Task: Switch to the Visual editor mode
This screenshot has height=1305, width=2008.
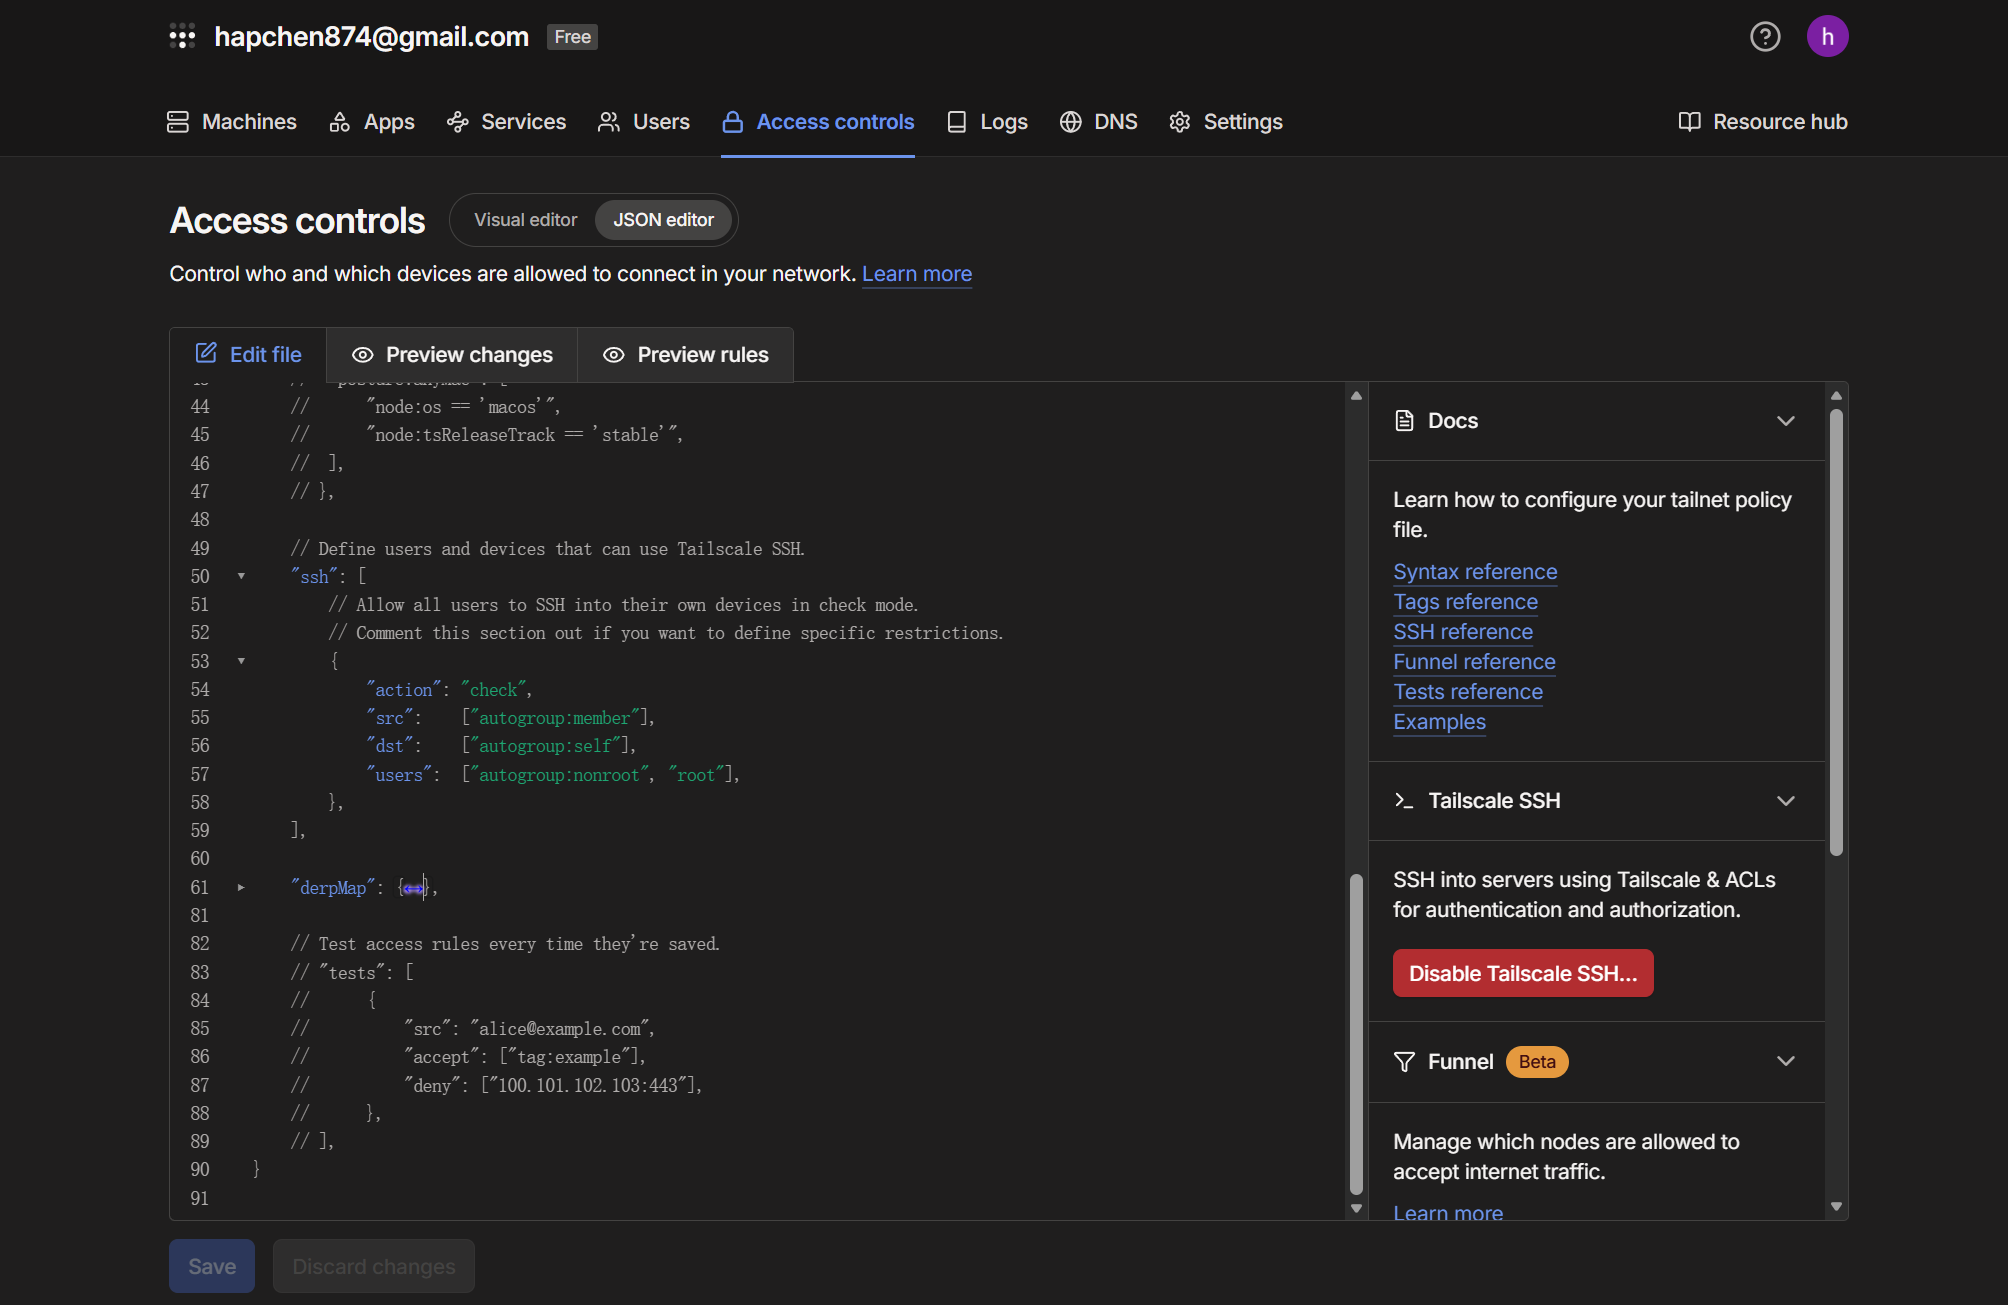Action: (525, 220)
